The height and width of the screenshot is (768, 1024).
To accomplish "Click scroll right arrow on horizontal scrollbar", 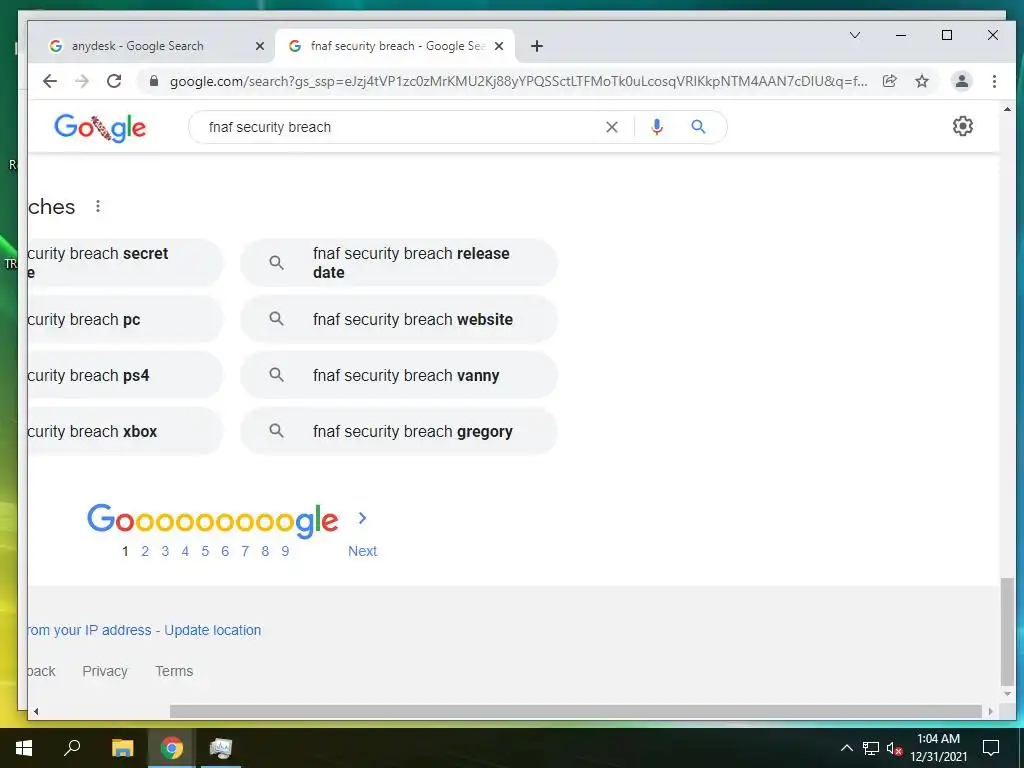I will [x=991, y=711].
